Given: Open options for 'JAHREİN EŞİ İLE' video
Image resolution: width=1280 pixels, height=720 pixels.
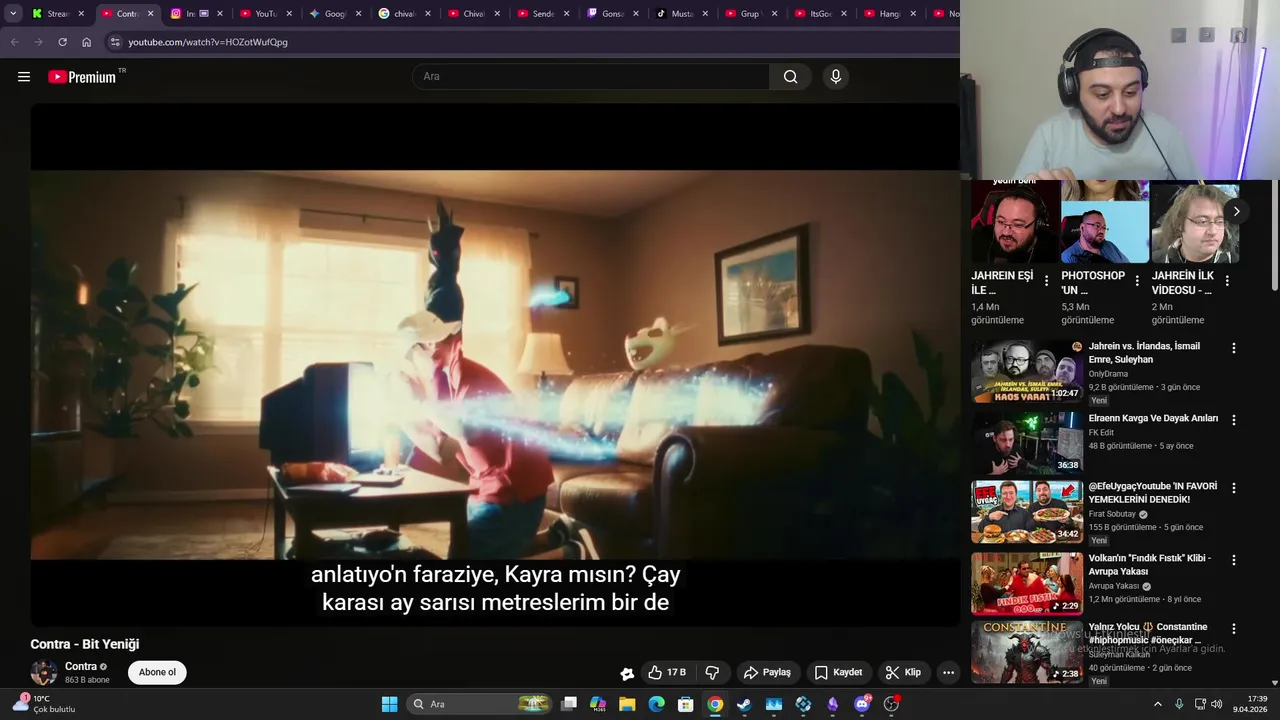Looking at the screenshot, I should pos(1046,281).
